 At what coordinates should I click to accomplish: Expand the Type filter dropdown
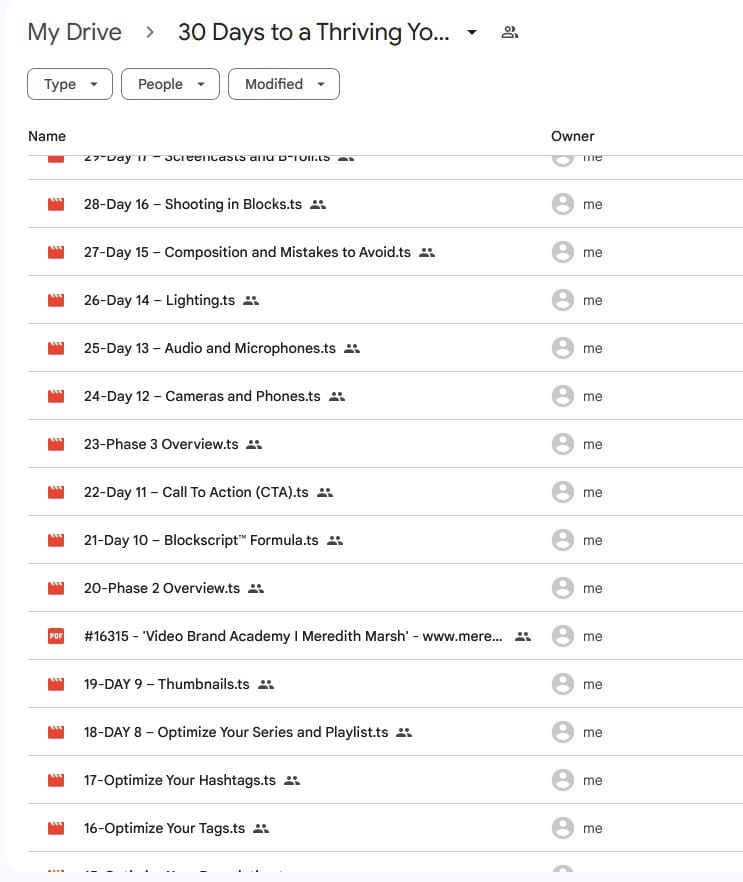69,84
